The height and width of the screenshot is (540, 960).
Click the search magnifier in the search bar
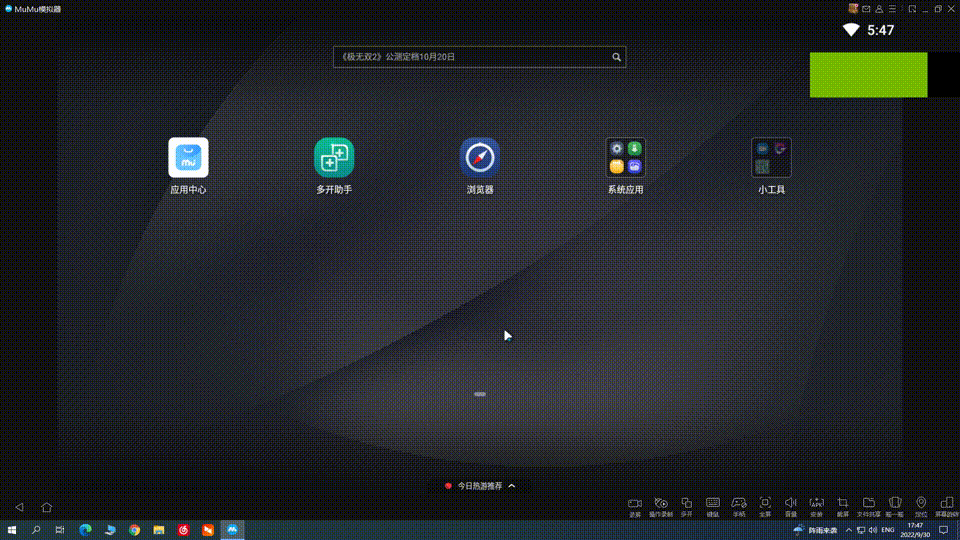617,57
